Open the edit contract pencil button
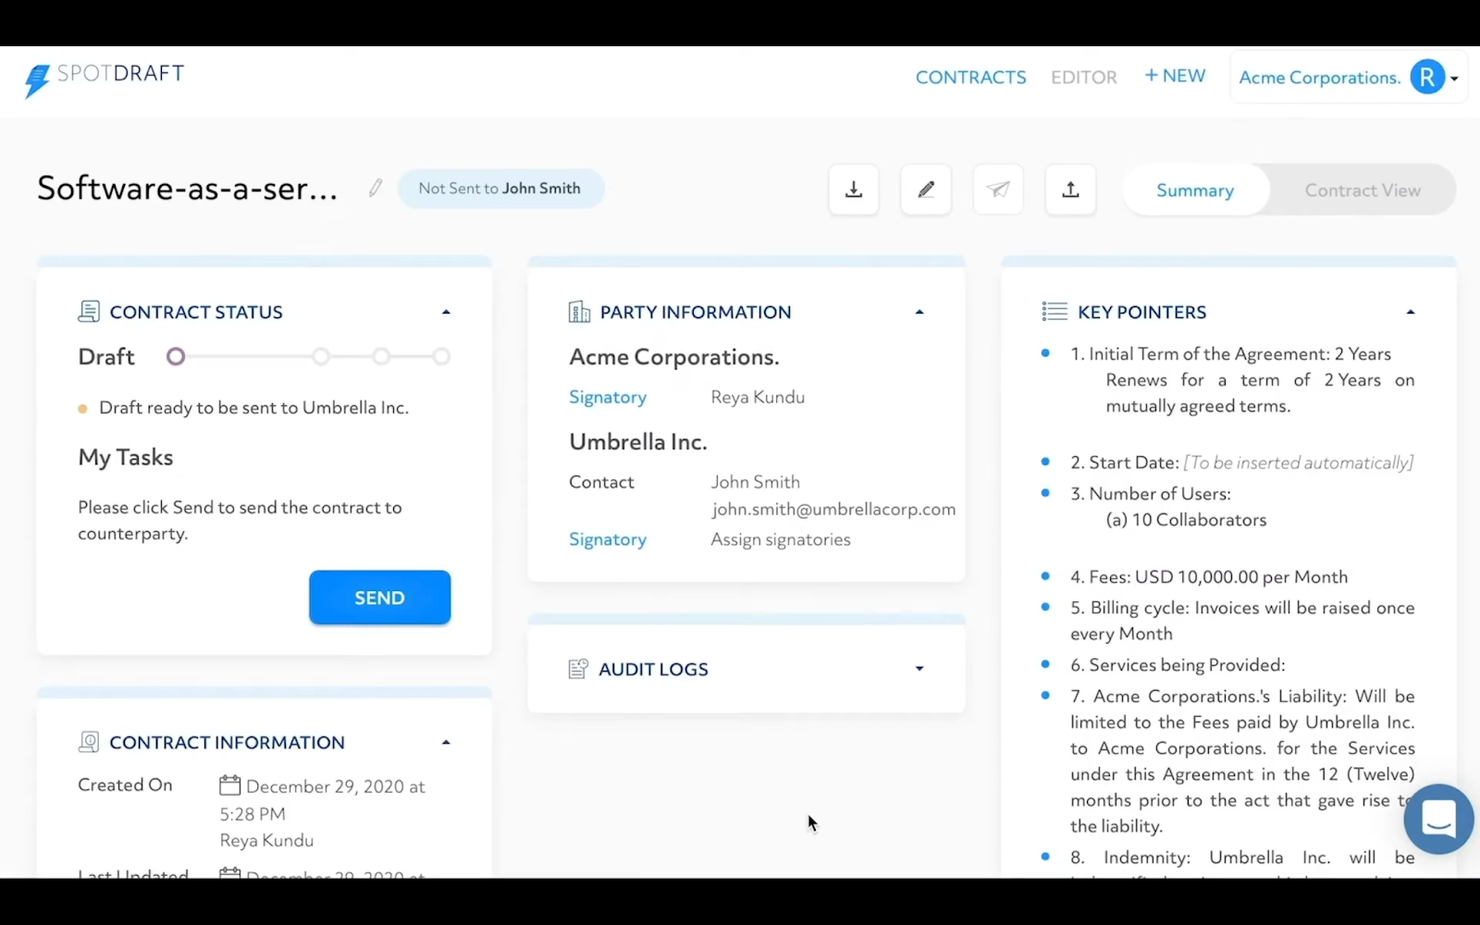1480x925 pixels. tap(926, 190)
